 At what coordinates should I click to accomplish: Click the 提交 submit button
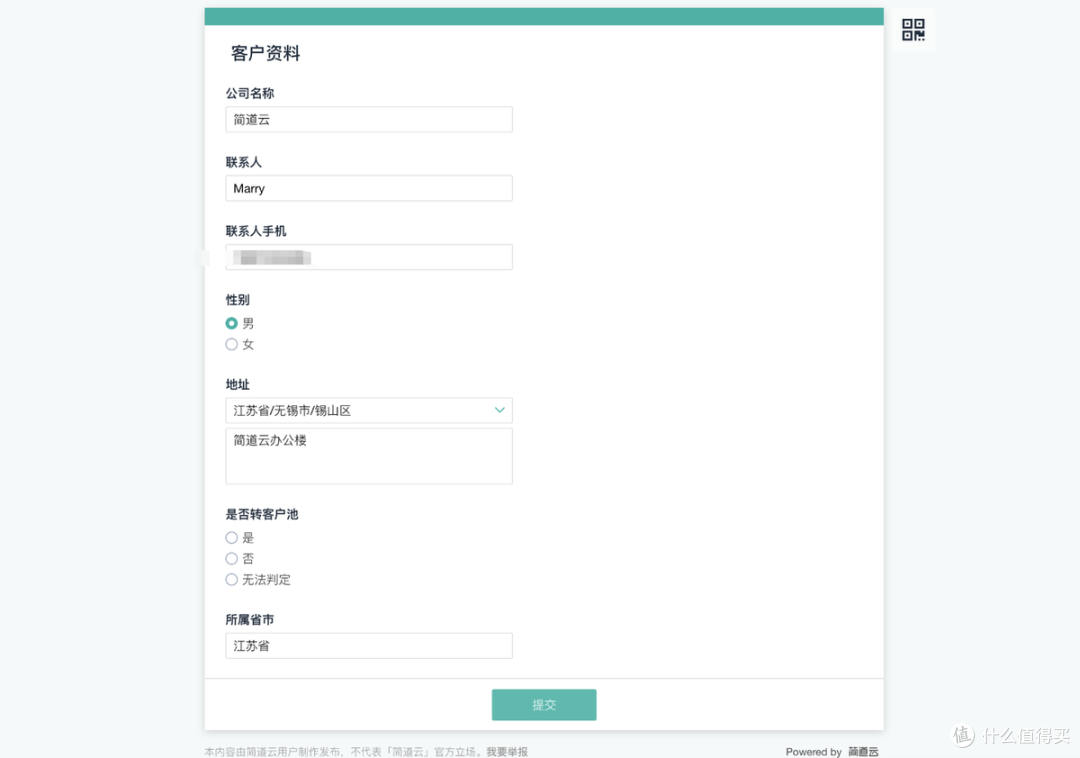click(x=543, y=704)
